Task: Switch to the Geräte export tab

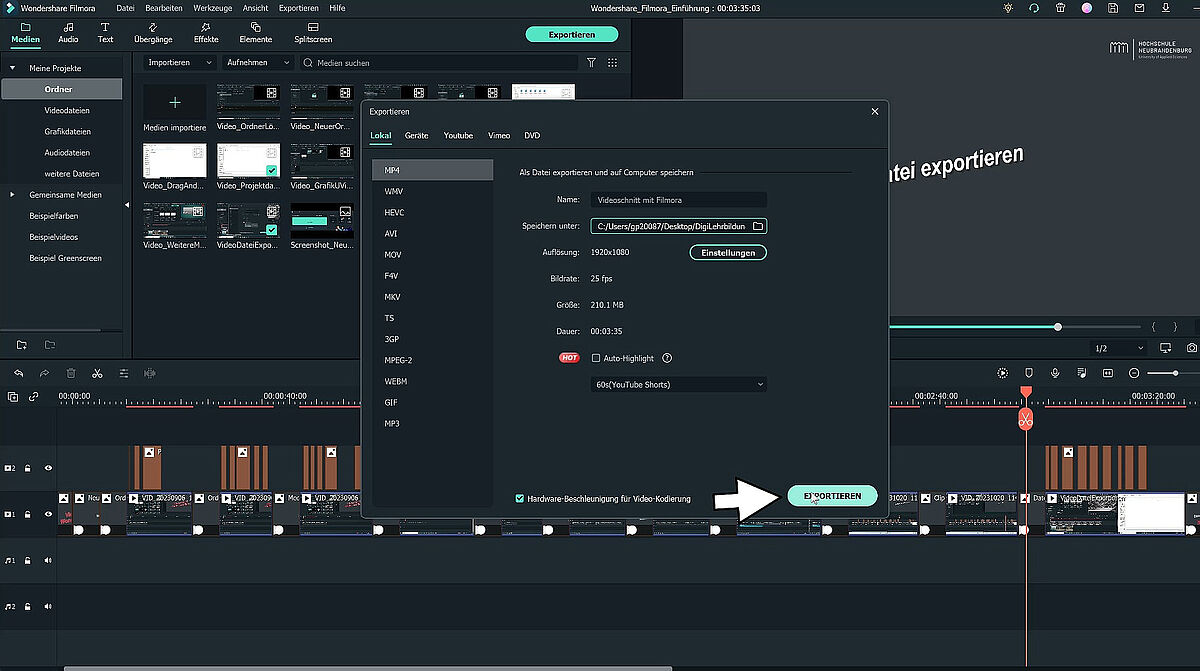Action: coord(417,135)
